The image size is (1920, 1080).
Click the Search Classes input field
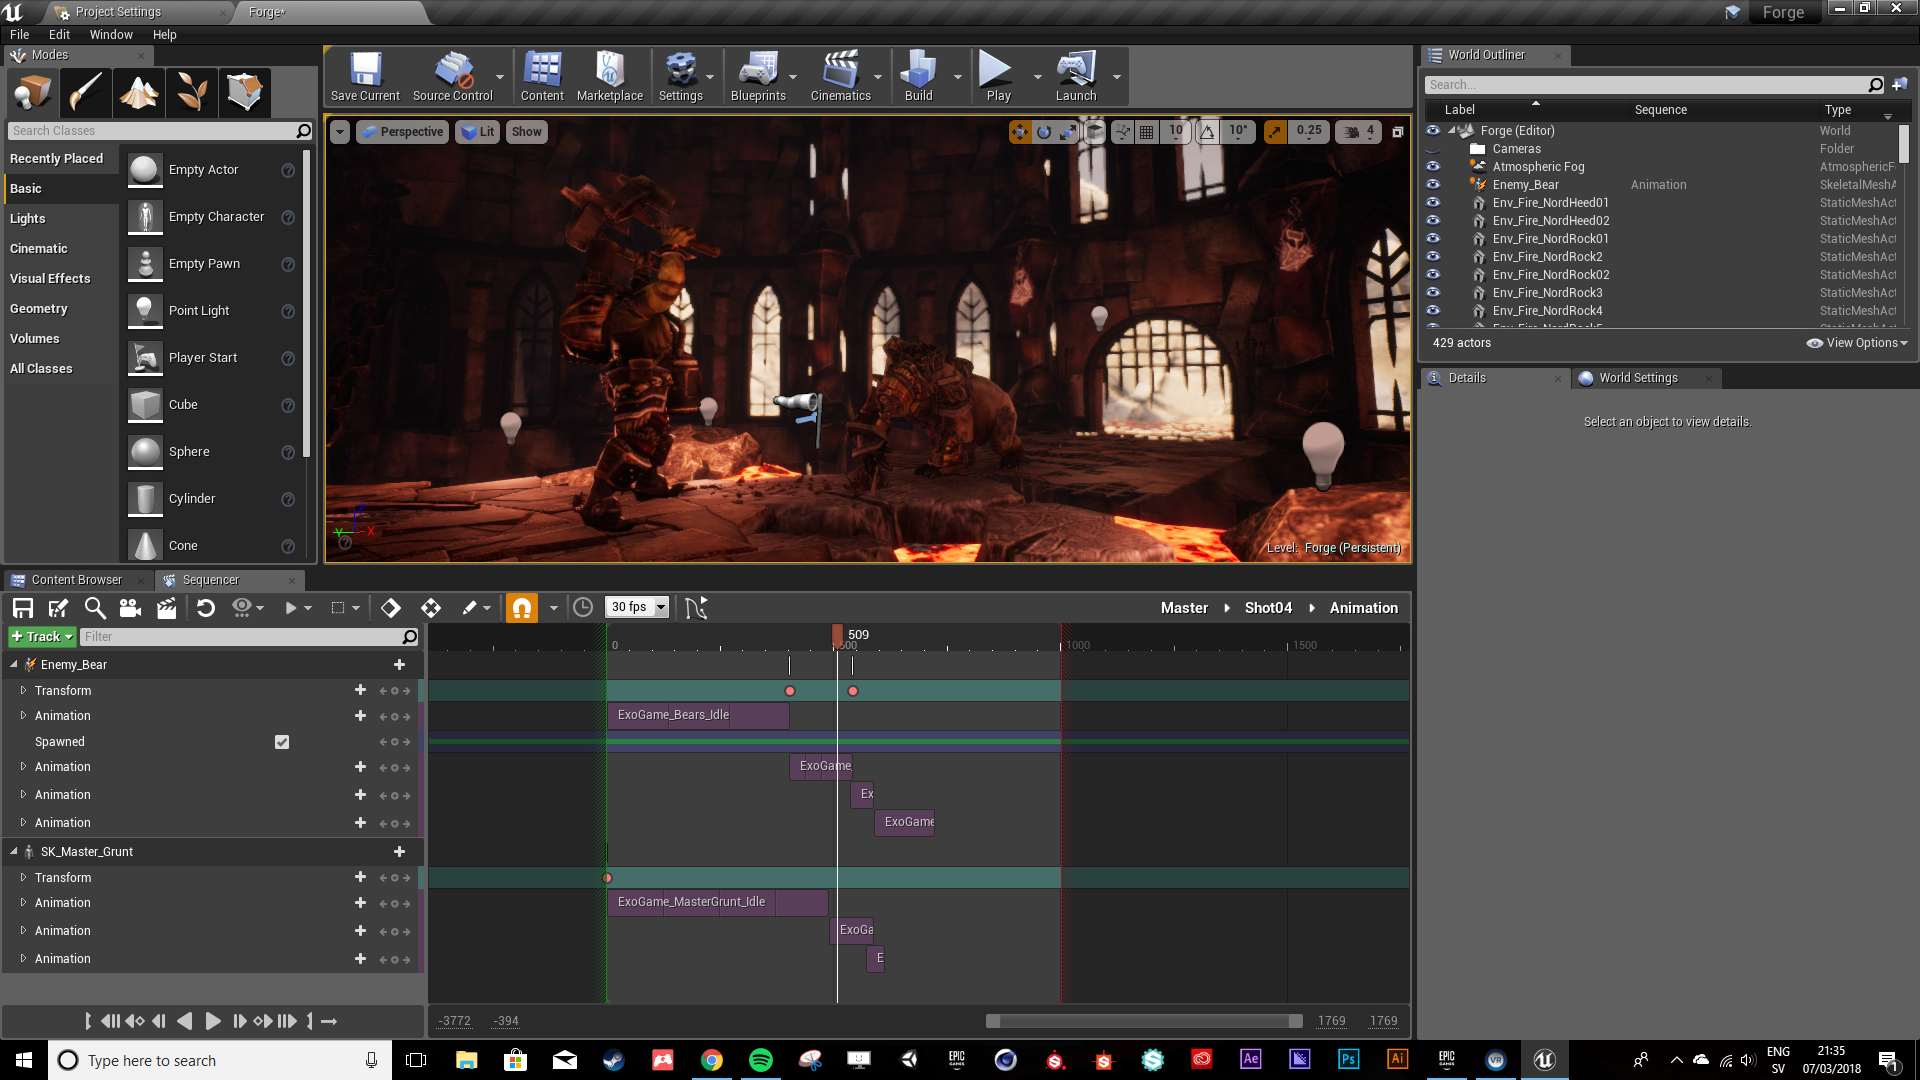coord(160,131)
